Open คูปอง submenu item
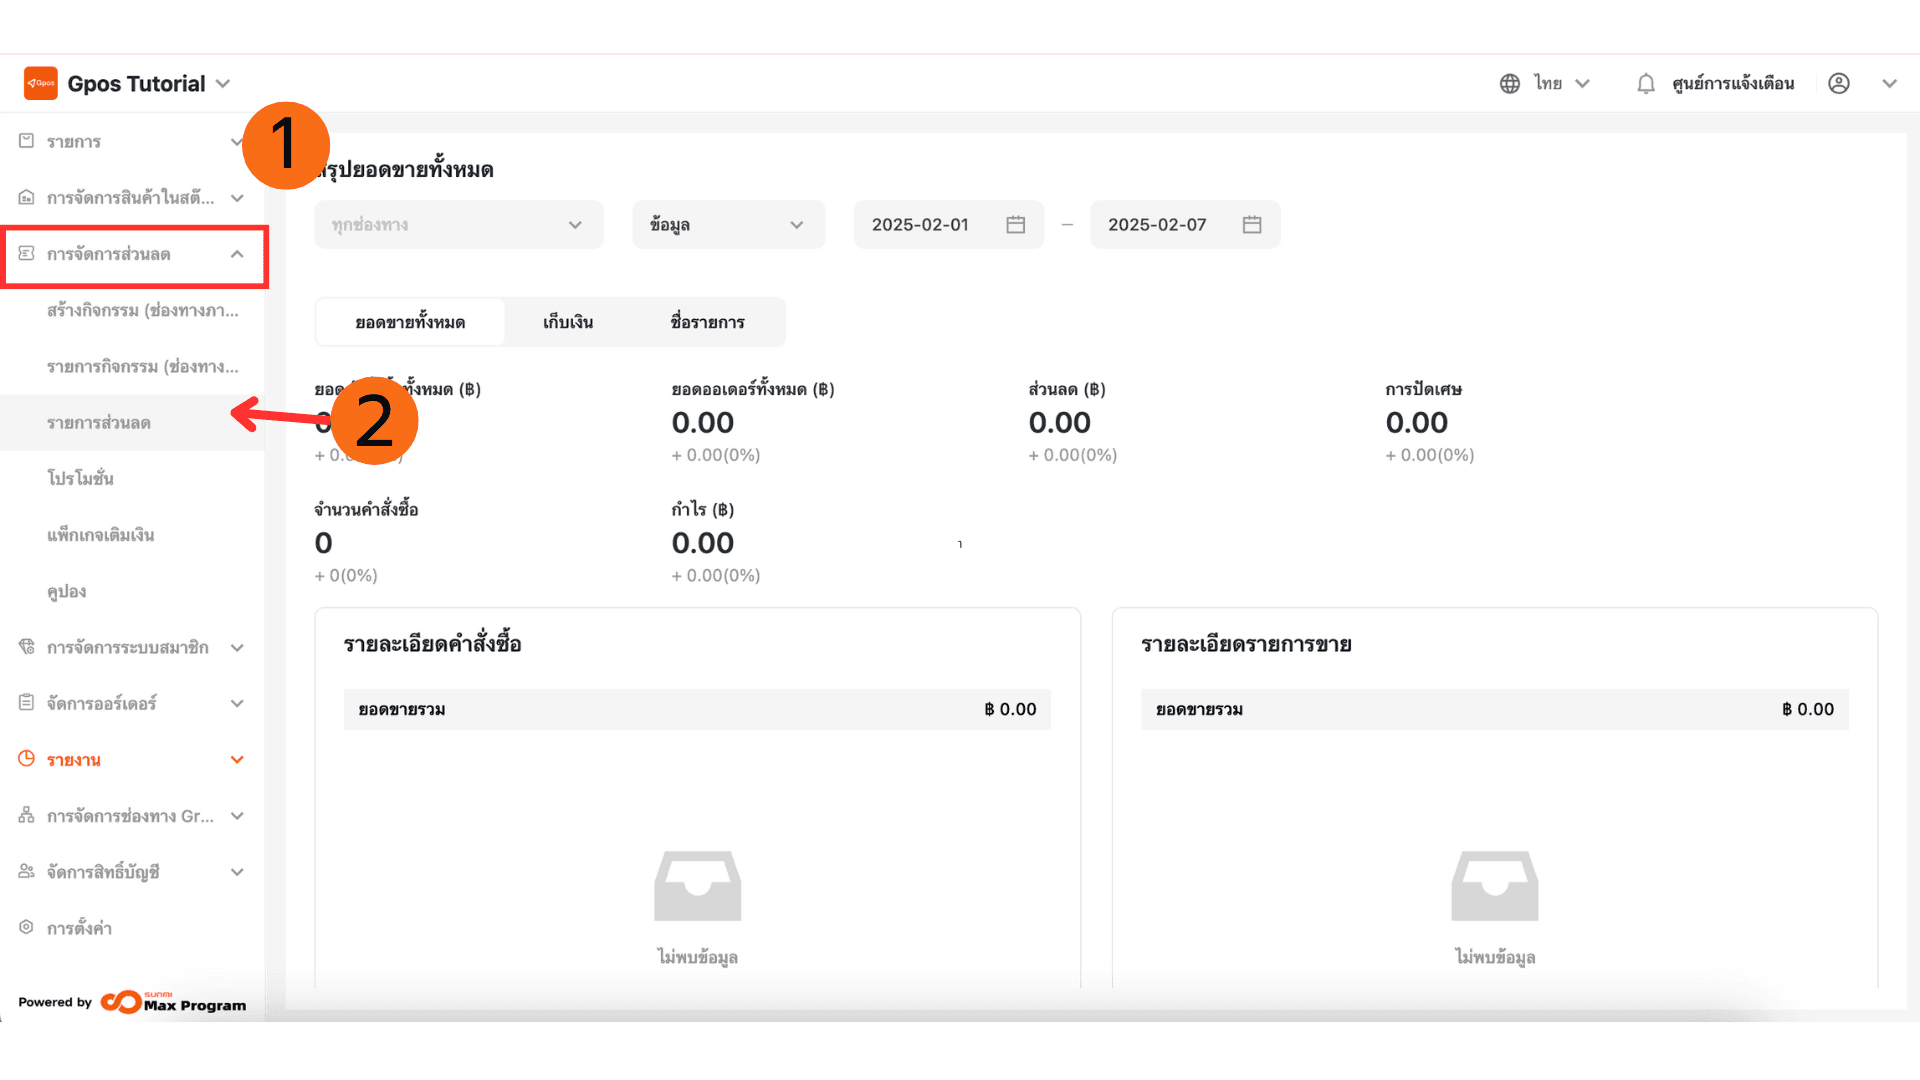The height and width of the screenshot is (1080, 1920). (67, 591)
